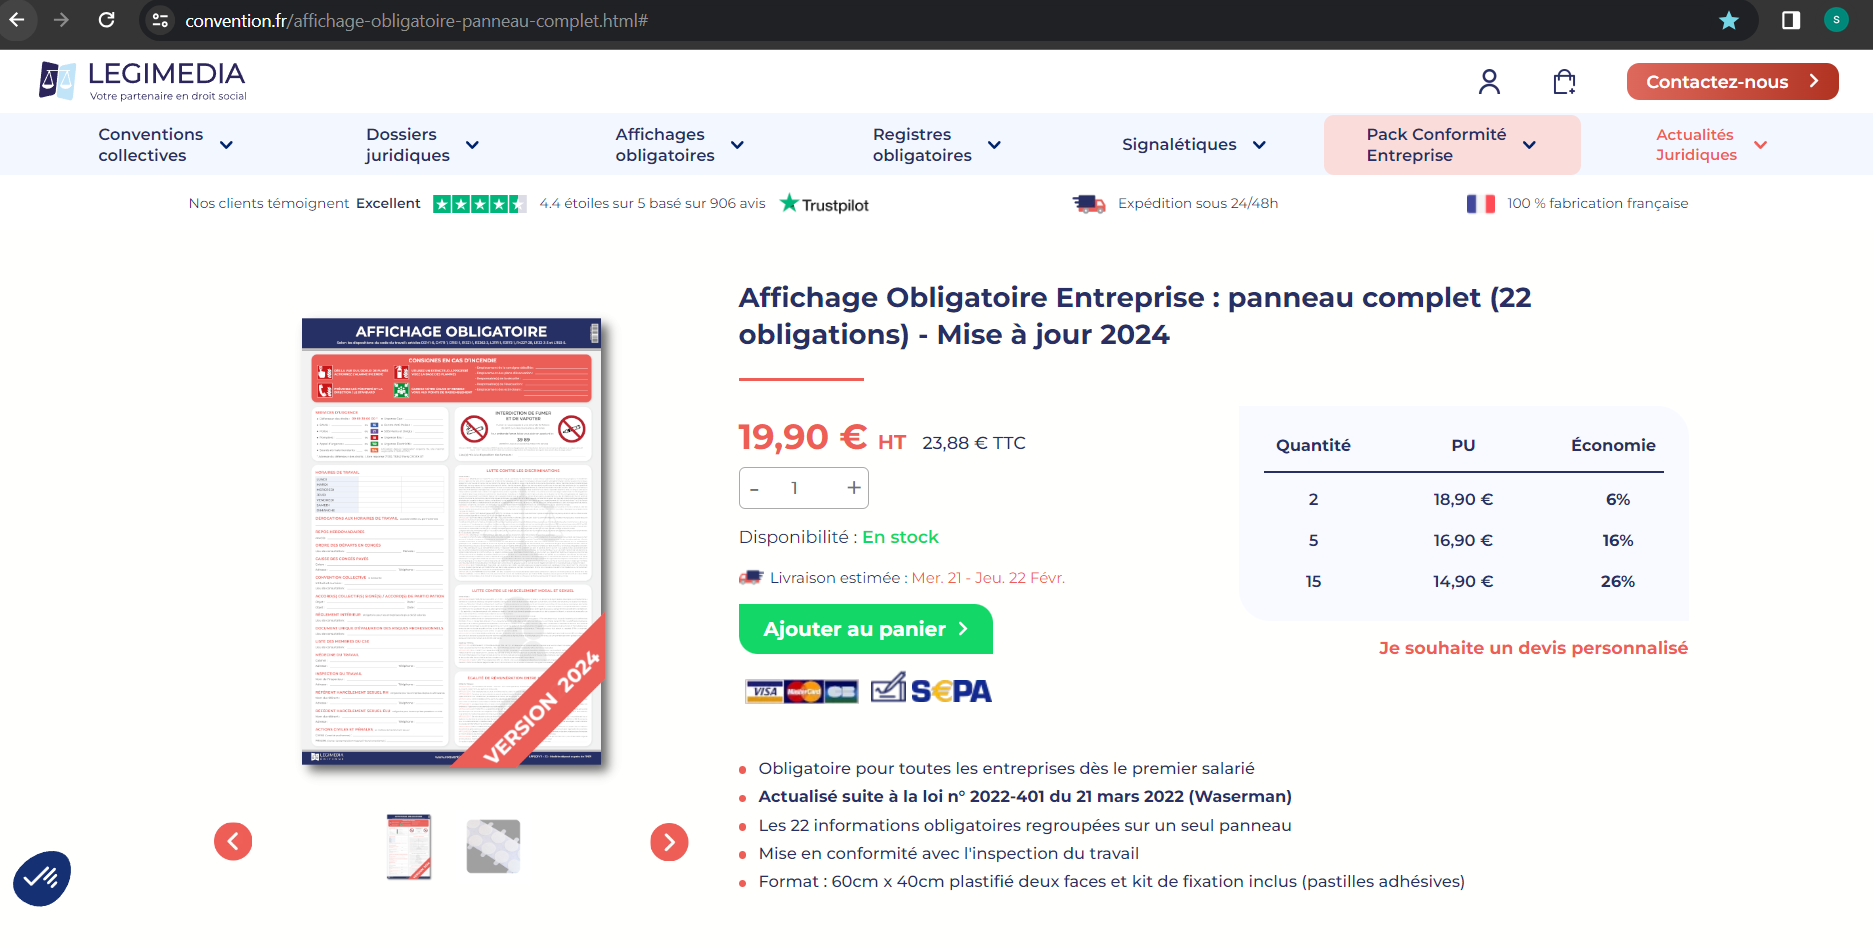Show the next product image with the right arrow
The height and width of the screenshot is (948, 1873).
[x=669, y=842]
